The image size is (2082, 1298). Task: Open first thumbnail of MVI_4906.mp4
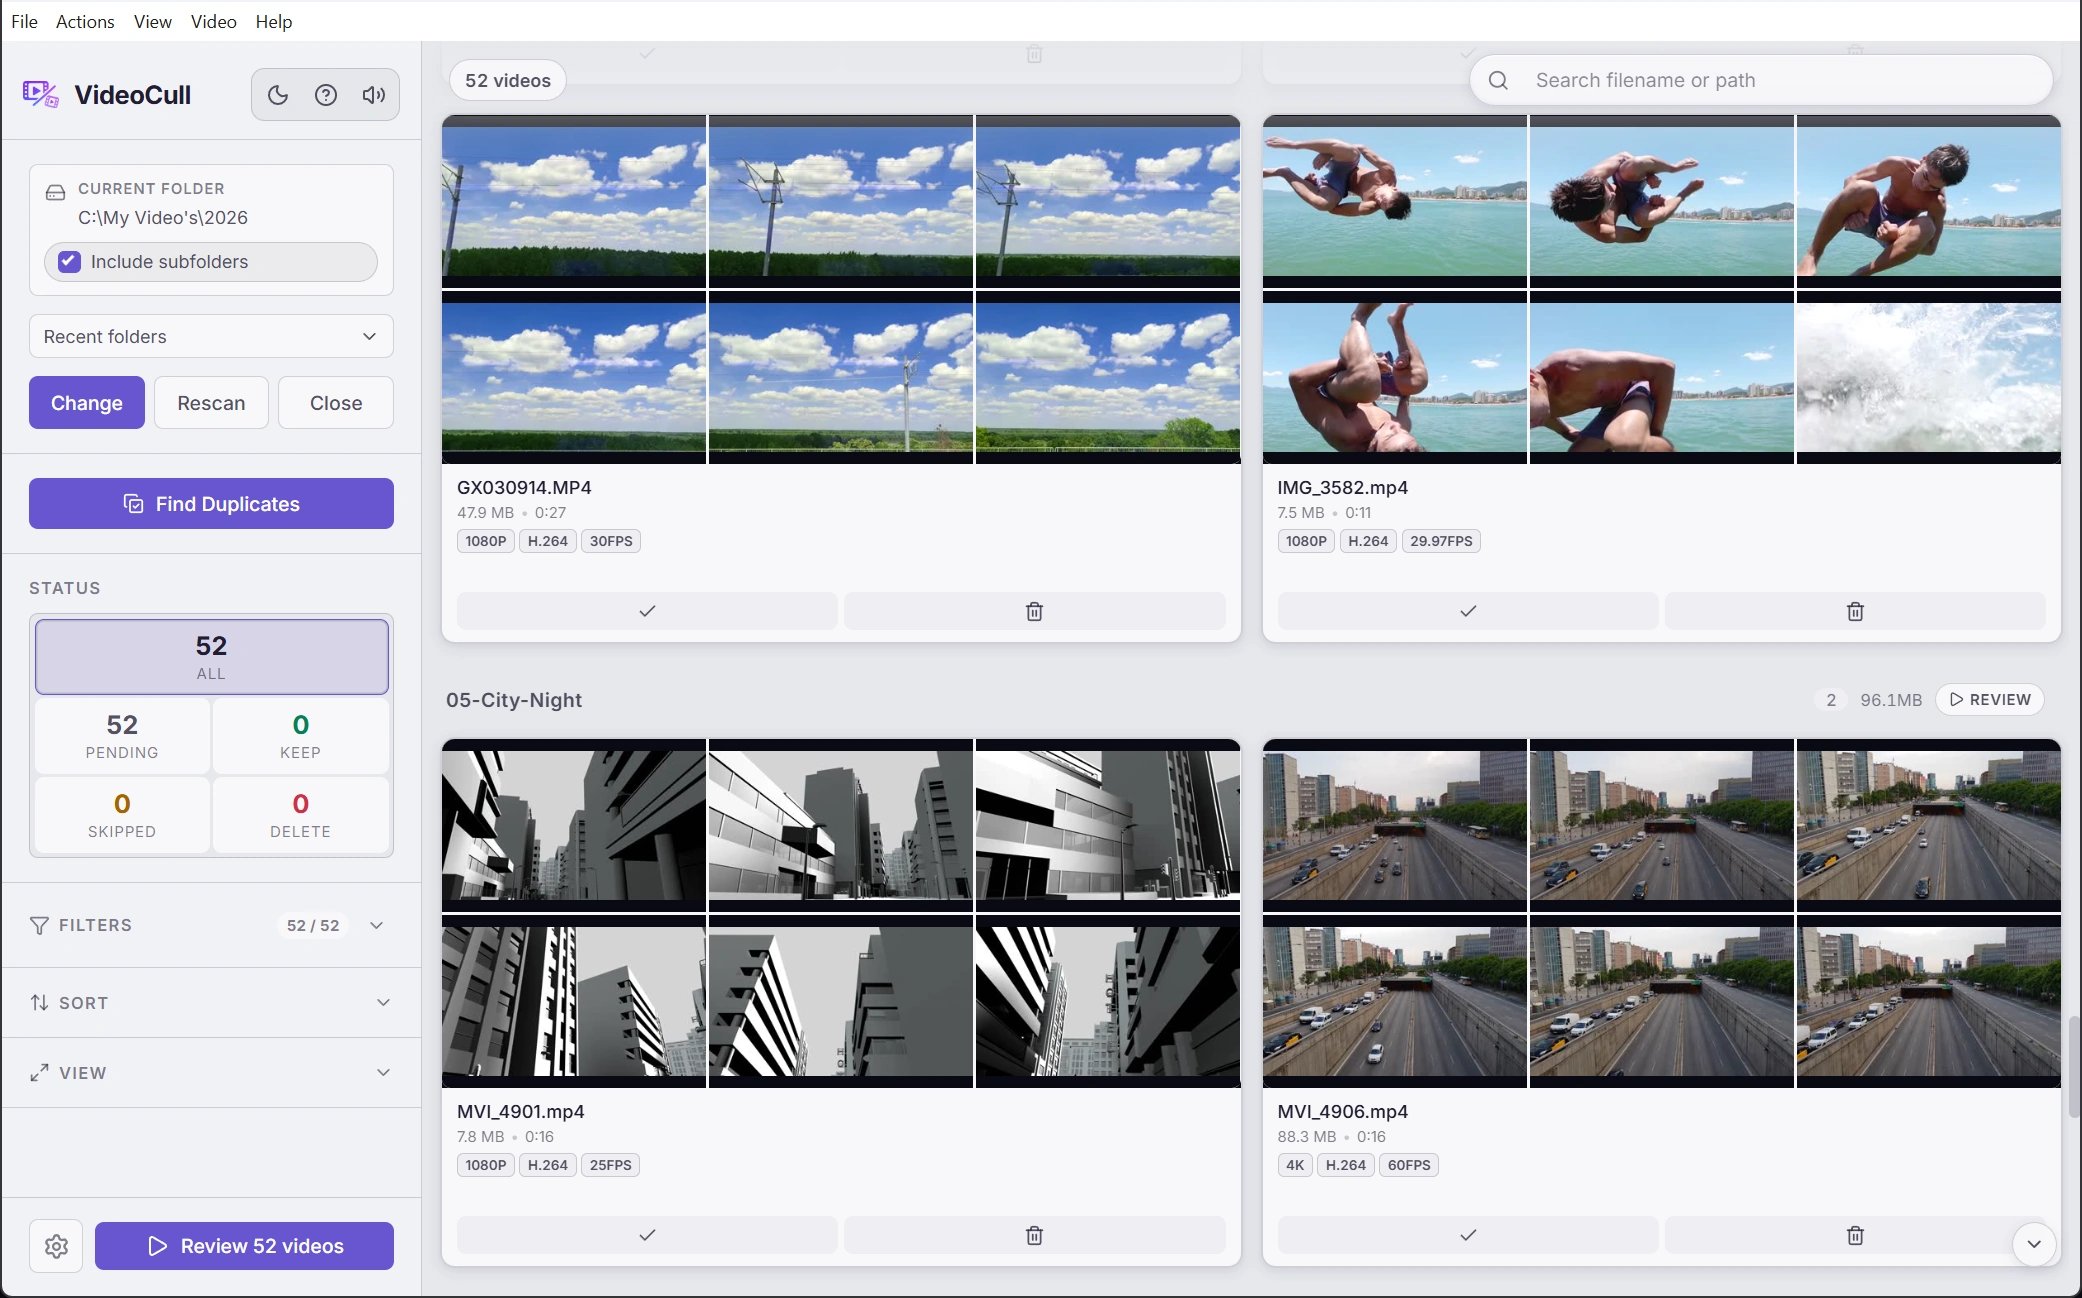1394,825
